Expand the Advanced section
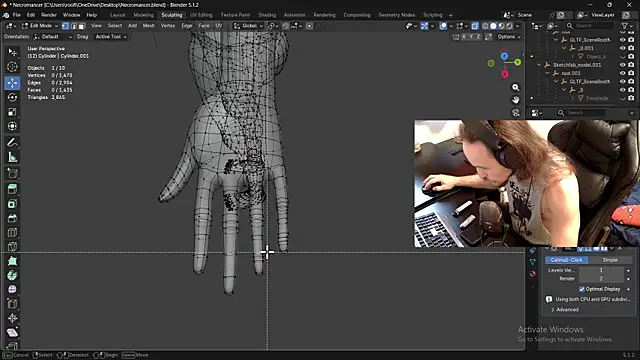The width and height of the screenshot is (640, 360). point(565,310)
